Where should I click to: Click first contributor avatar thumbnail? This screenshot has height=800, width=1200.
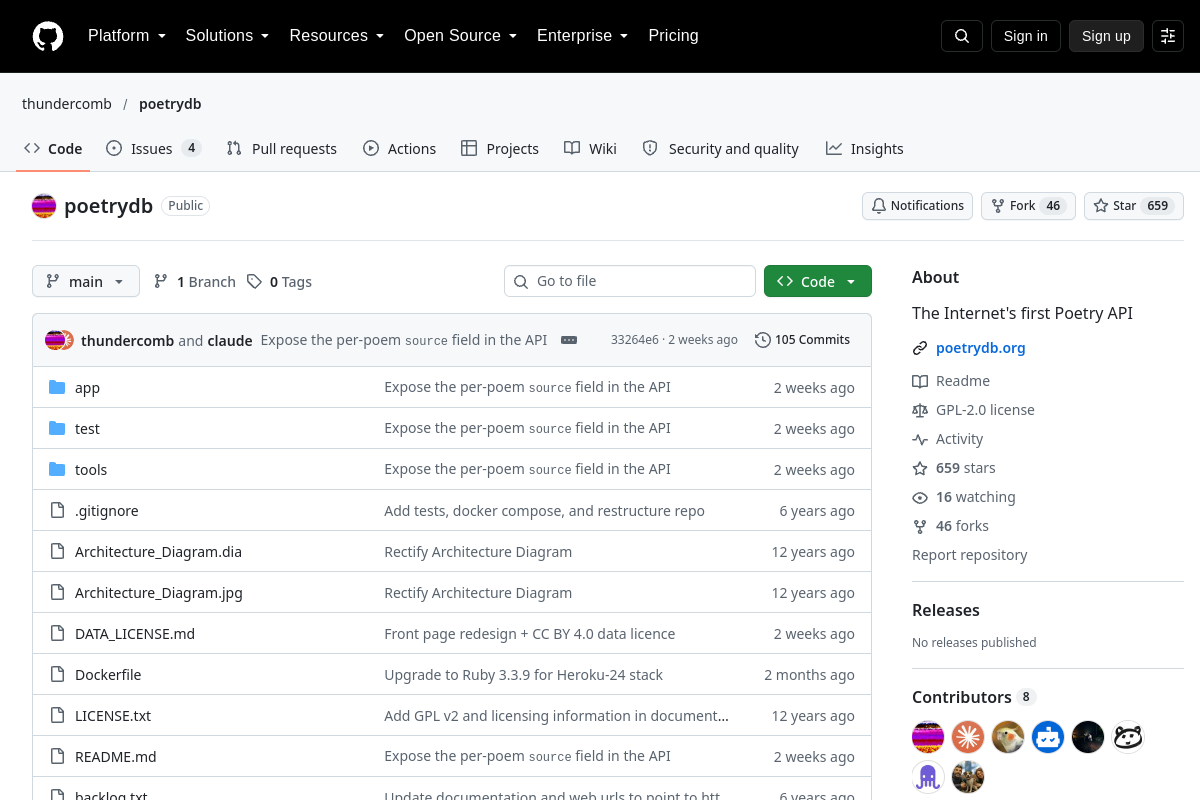pyautogui.click(x=928, y=737)
